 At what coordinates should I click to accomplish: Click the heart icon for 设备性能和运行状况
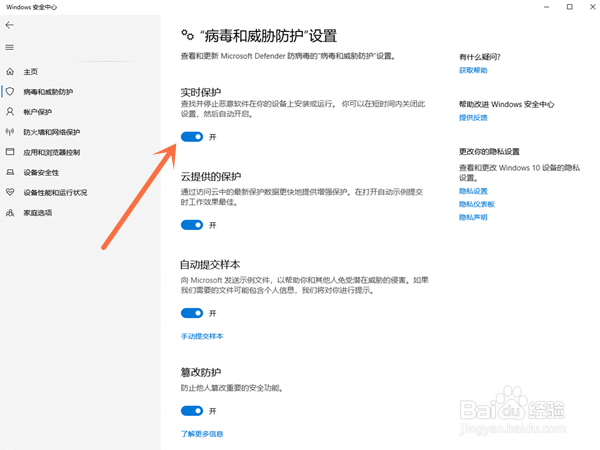(10, 192)
